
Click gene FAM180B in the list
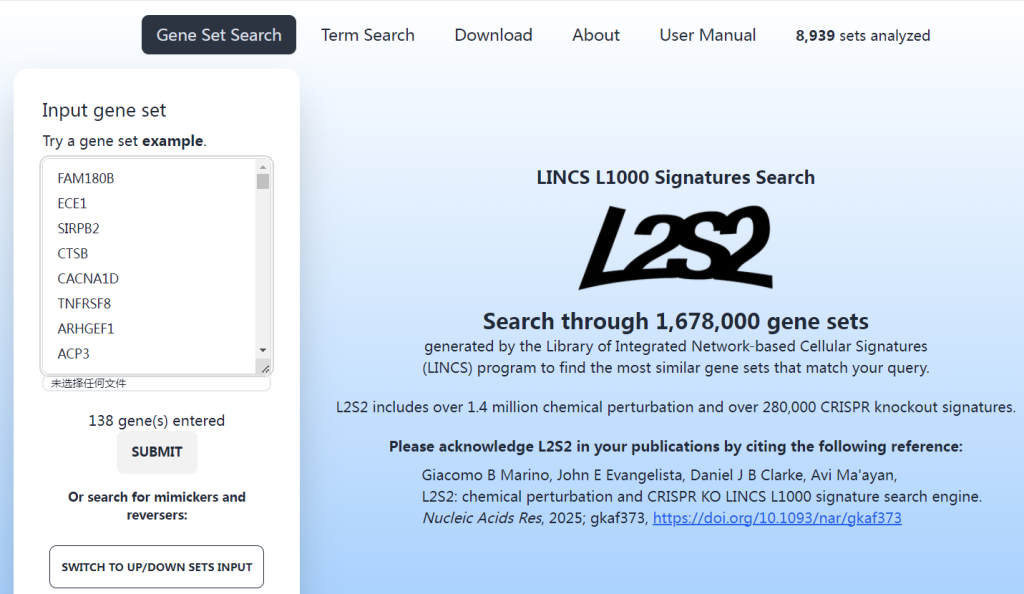pos(86,178)
